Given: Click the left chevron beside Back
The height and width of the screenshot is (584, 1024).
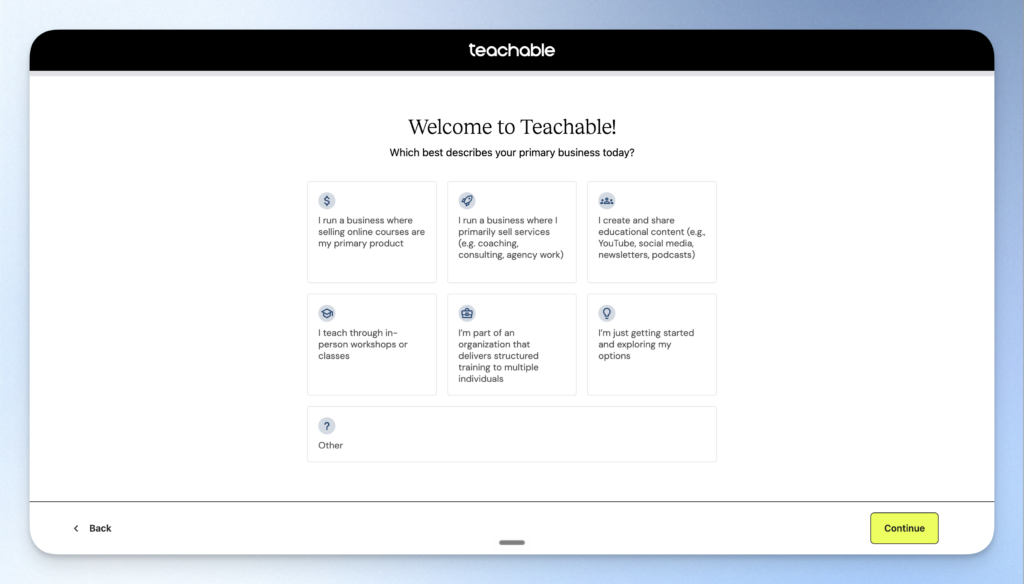Looking at the screenshot, I should click(76, 528).
